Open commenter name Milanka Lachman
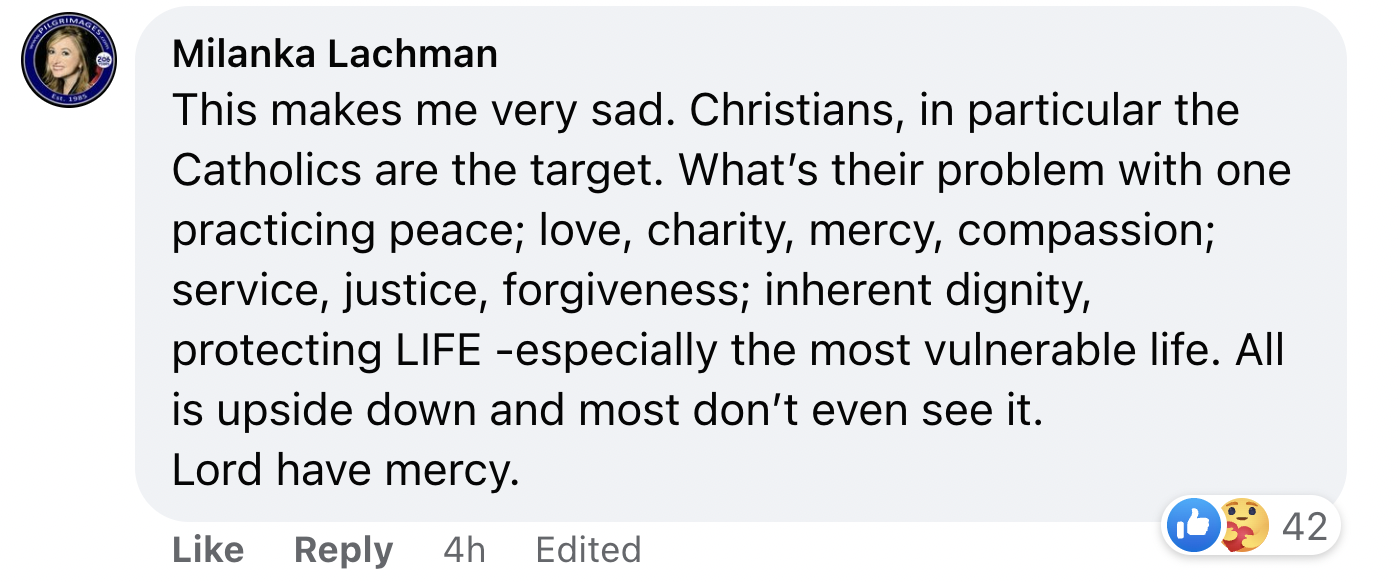Viewport: 1398px width, 582px height. tap(335, 54)
